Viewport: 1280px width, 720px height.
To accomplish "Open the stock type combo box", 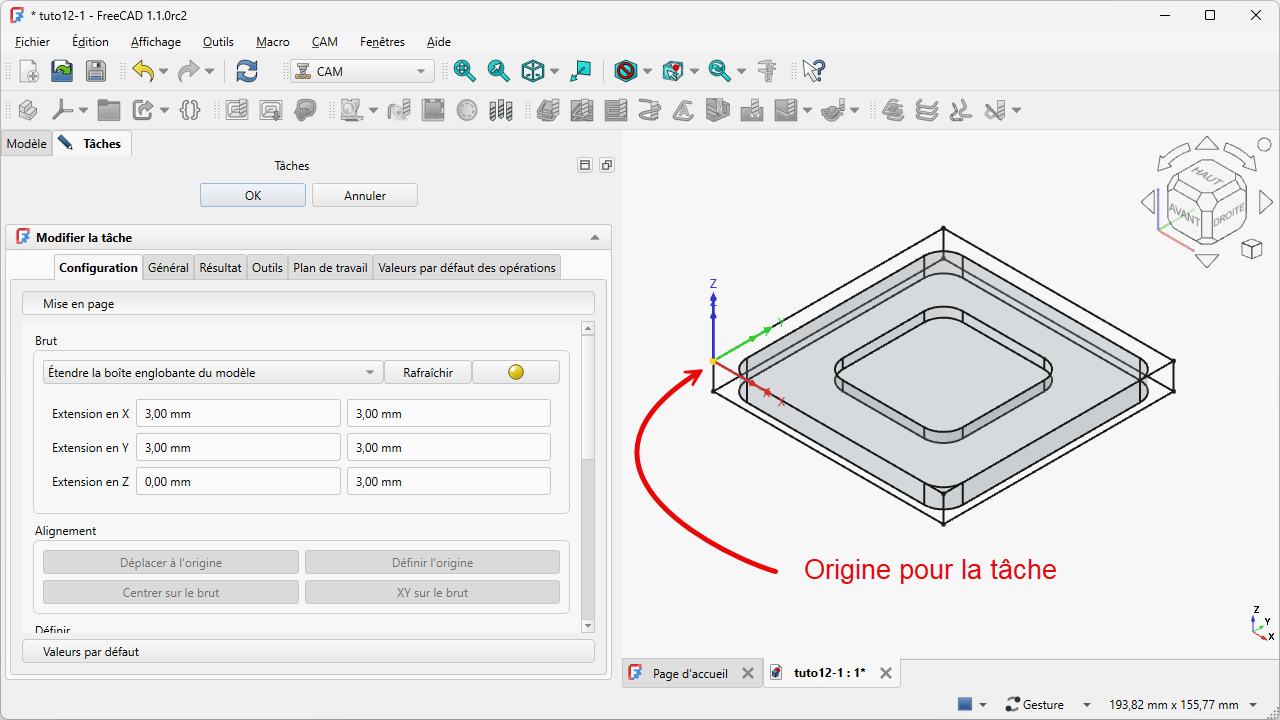I will tap(213, 372).
